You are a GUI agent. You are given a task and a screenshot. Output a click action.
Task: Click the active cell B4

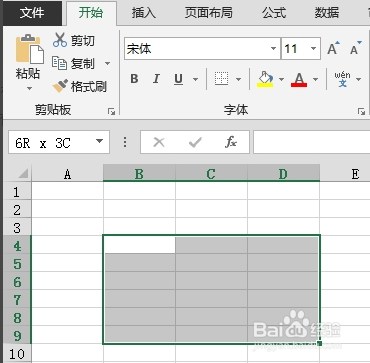[139, 245]
